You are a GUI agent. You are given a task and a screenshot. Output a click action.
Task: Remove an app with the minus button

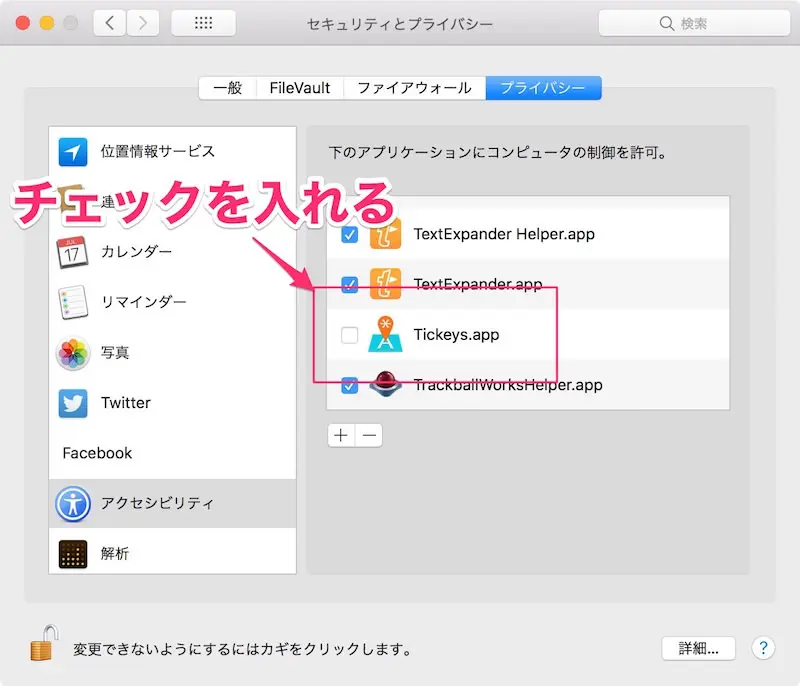tap(369, 435)
